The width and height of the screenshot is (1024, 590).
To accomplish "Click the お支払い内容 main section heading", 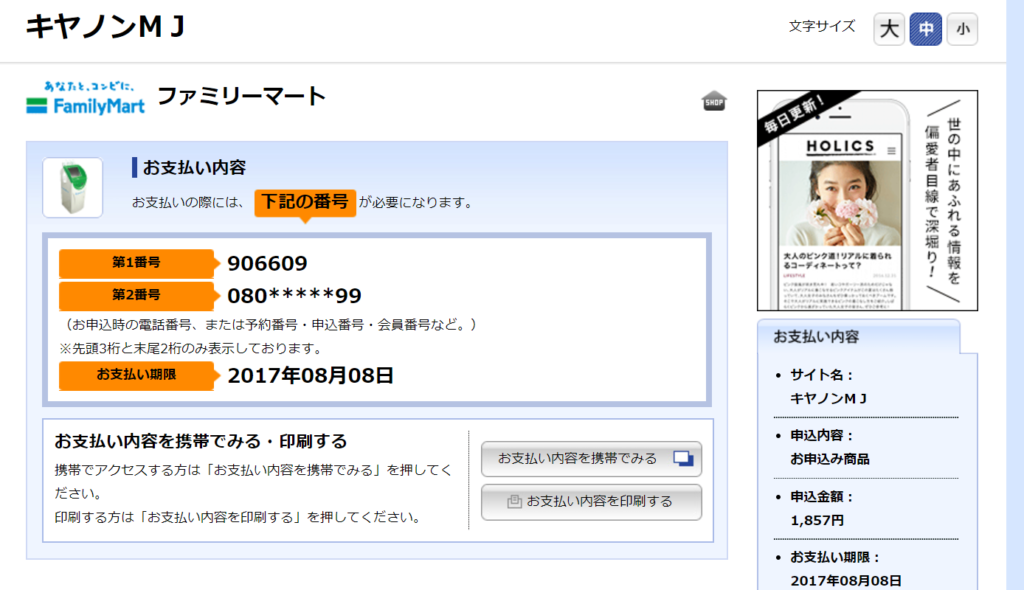I will (194, 167).
